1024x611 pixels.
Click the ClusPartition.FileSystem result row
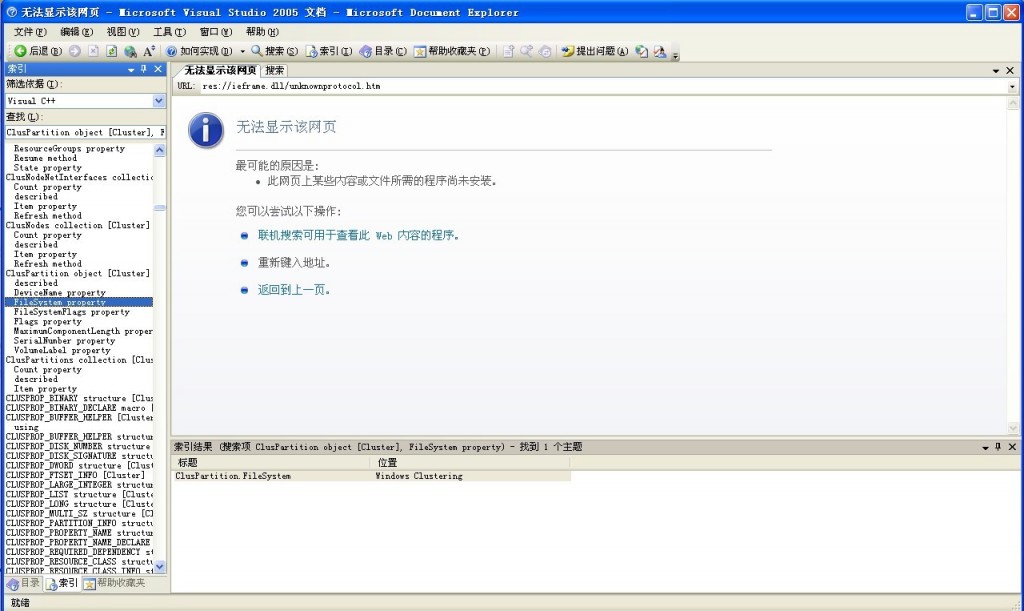coord(372,476)
